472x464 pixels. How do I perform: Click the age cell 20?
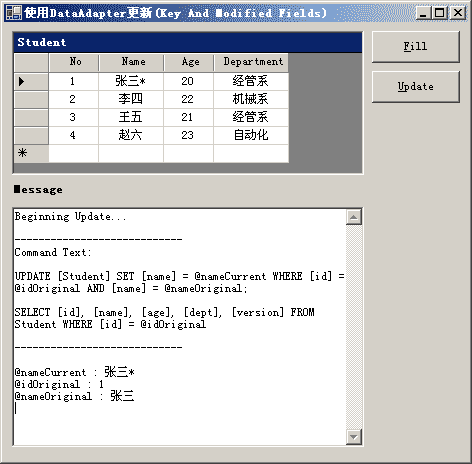(x=189, y=81)
